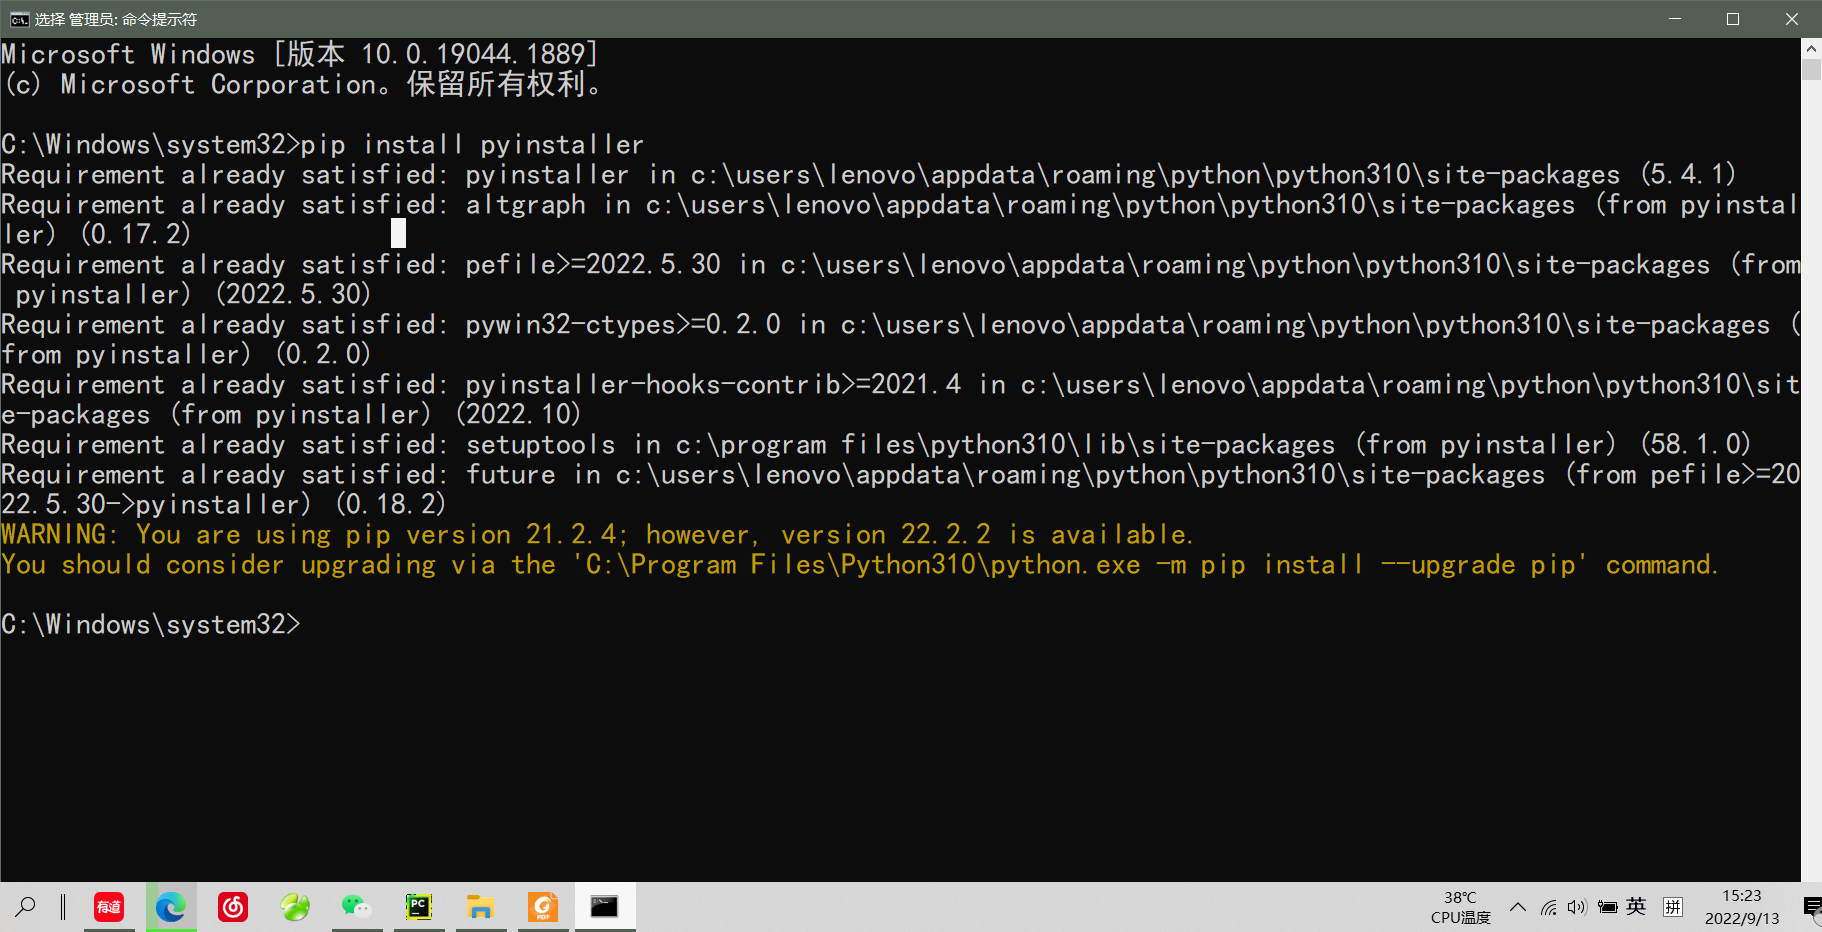Viewport: 1822px width, 932px height.
Task: Launch Youdao dictionary from the taskbar
Action: click(x=109, y=907)
